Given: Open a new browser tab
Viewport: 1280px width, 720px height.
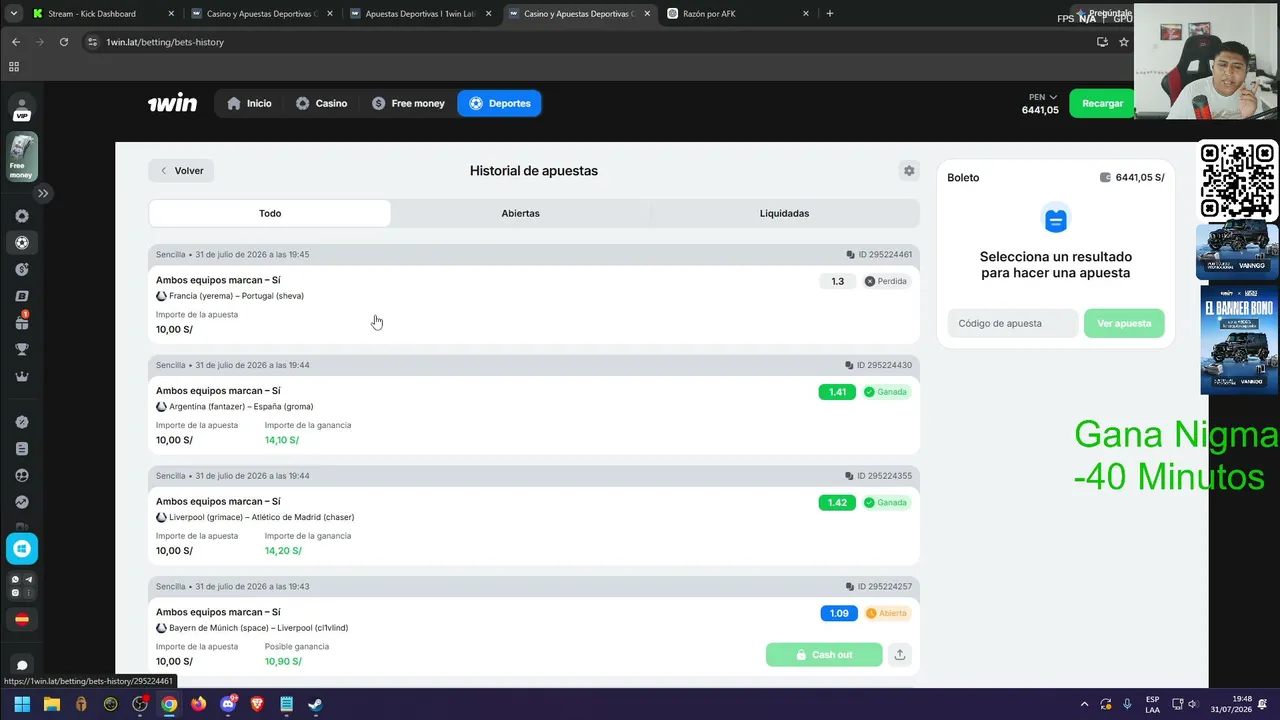Looking at the screenshot, I should coord(830,14).
